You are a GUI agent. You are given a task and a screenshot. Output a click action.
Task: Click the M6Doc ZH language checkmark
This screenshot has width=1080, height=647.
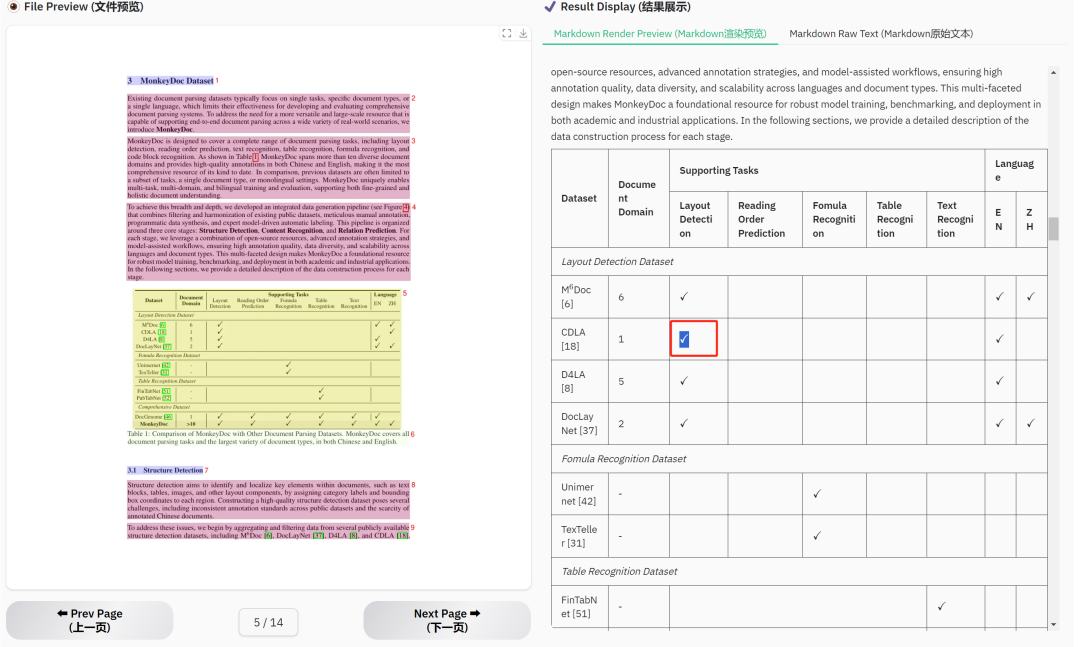pos(1030,296)
